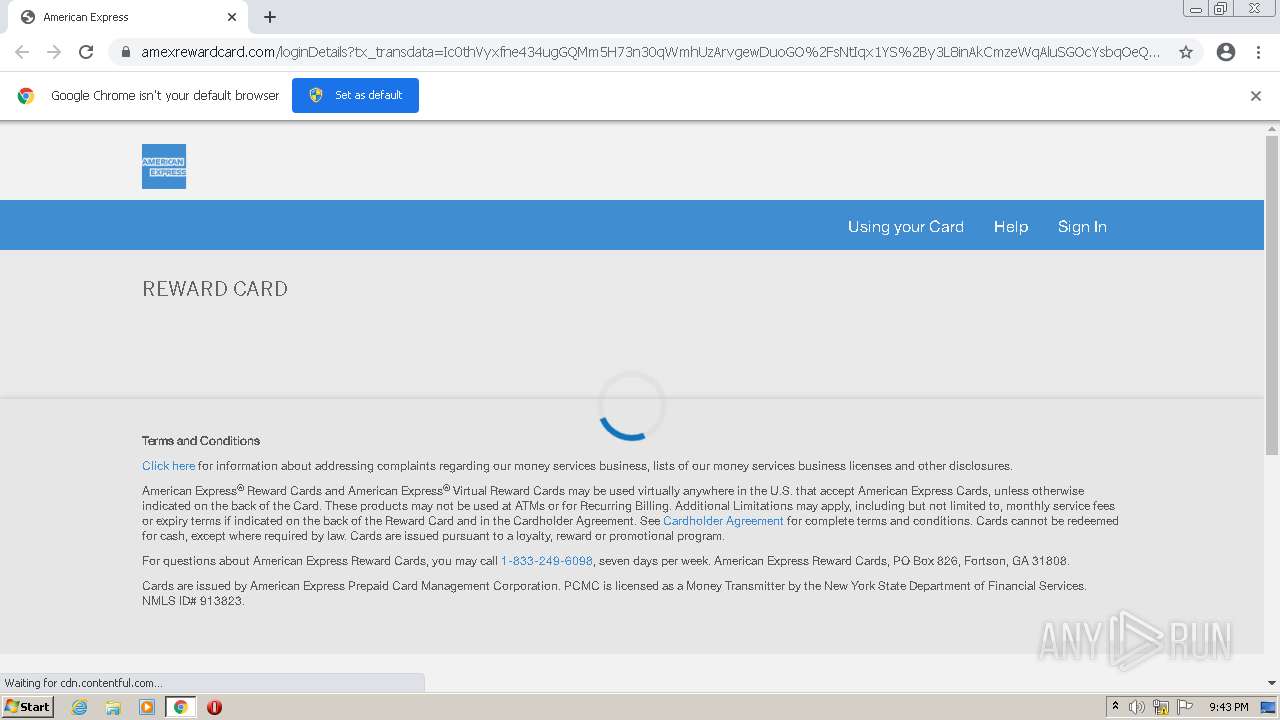The image size is (1280, 720).
Task: Click the NMLS ID# 913823 text
Action: [x=193, y=601]
